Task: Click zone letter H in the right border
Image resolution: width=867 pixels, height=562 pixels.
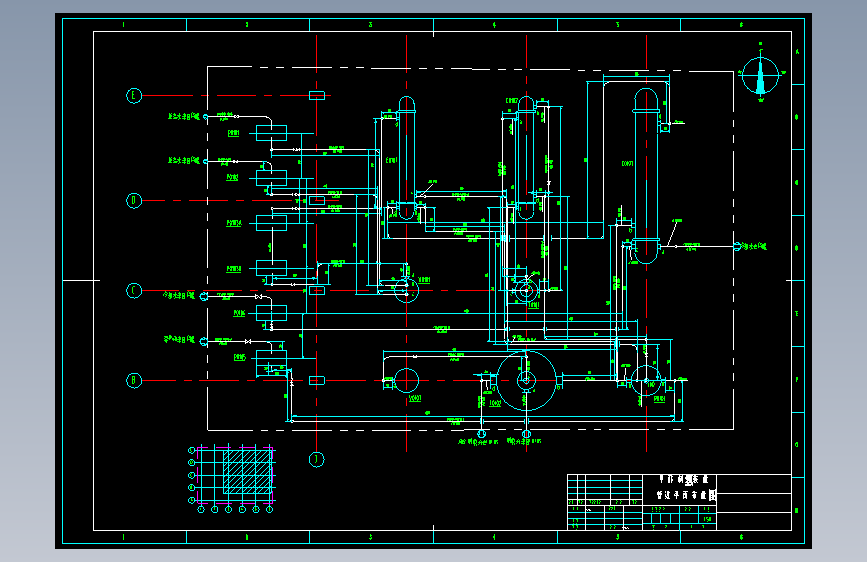Action: [x=797, y=511]
